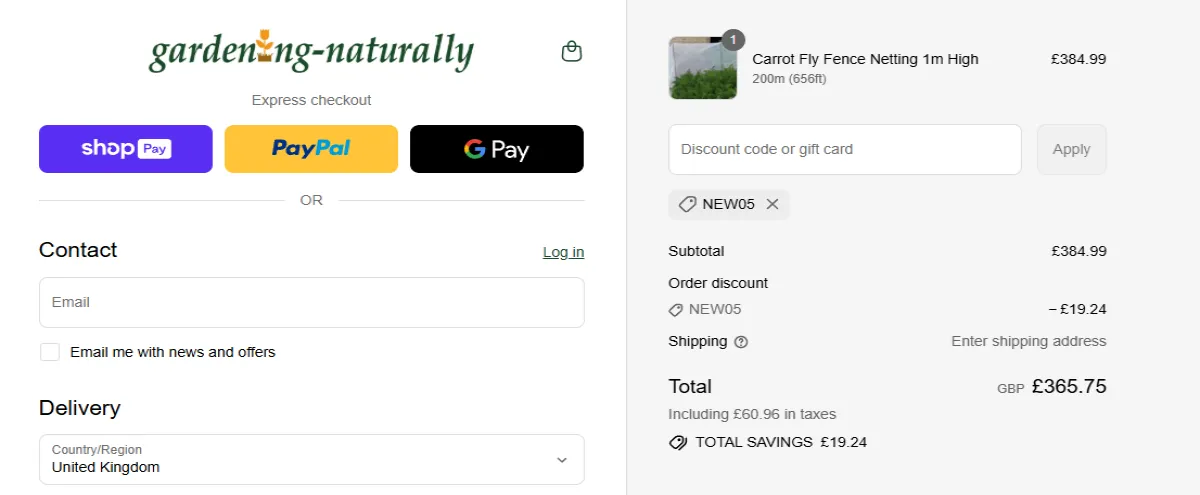1200x495 pixels.
Task: Click the Carrot Fly Fence Netting product name
Action: point(865,59)
